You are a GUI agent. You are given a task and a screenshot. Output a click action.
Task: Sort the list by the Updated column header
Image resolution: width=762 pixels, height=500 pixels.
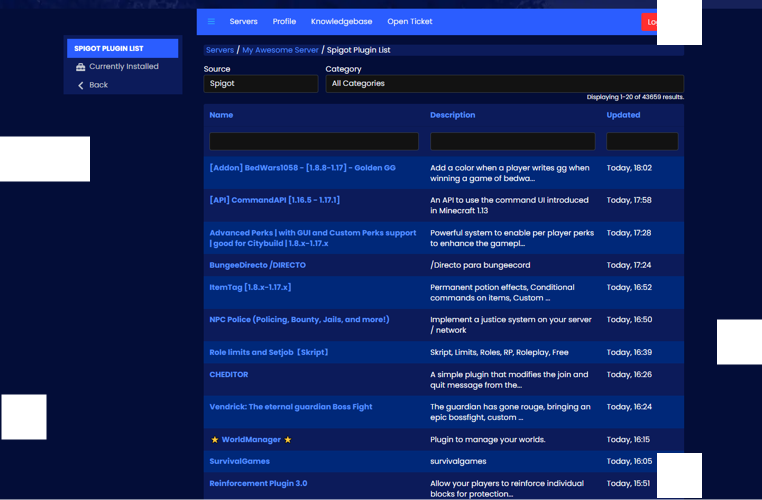(x=623, y=115)
